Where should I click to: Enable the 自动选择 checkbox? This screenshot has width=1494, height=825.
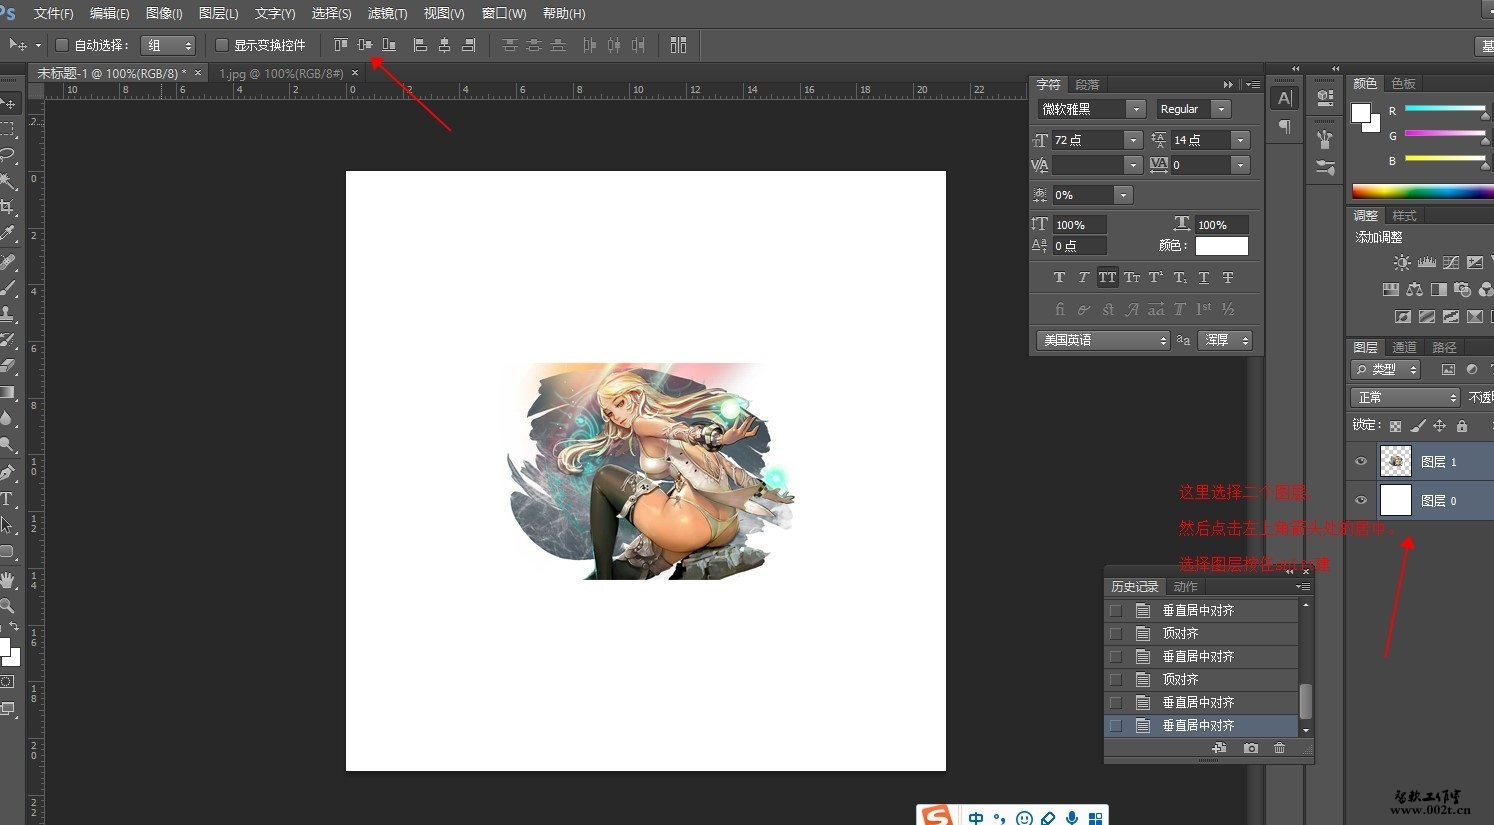pos(62,45)
